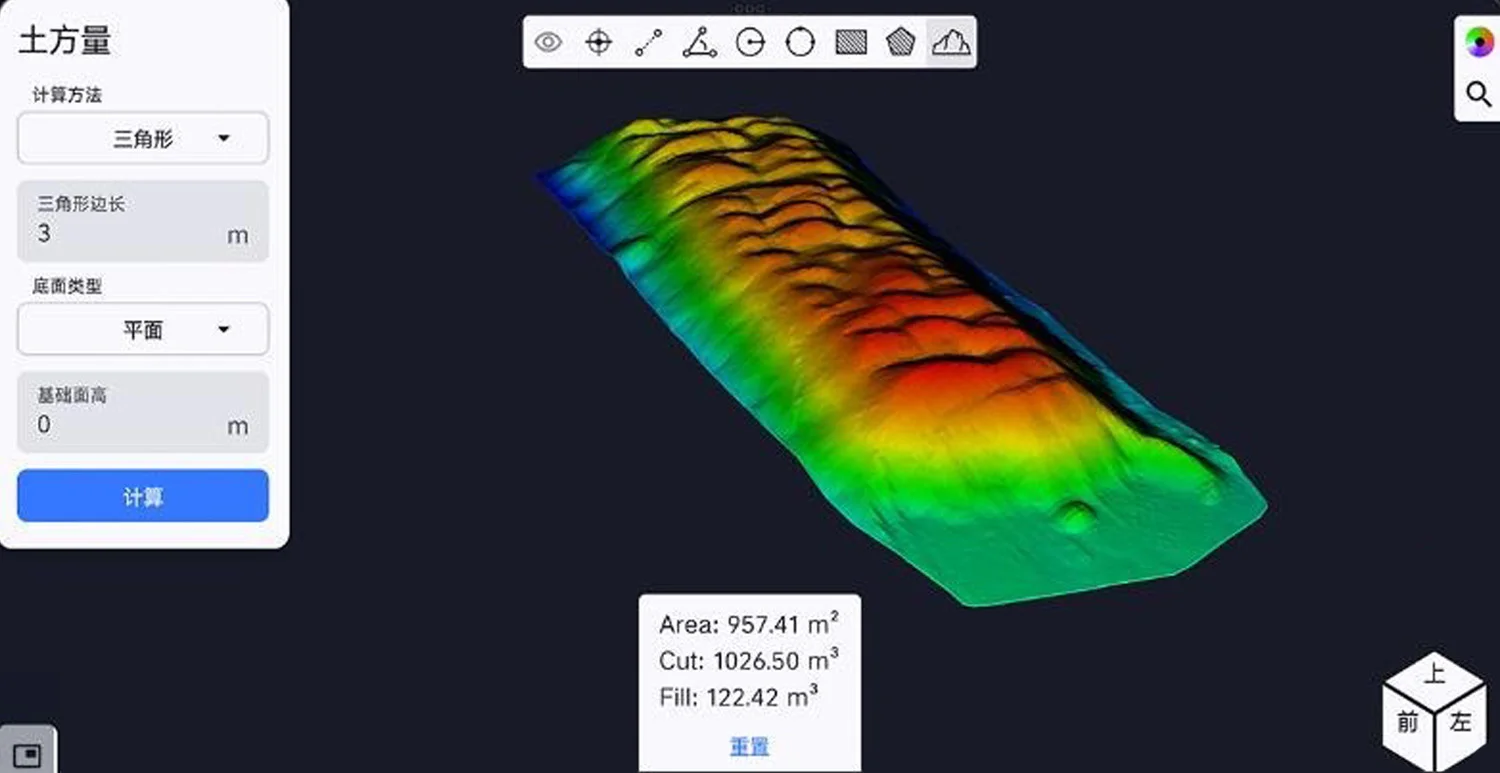The height and width of the screenshot is (773, 1500).
Task: Select the angle measurement tool
Action: pos(699,42)
